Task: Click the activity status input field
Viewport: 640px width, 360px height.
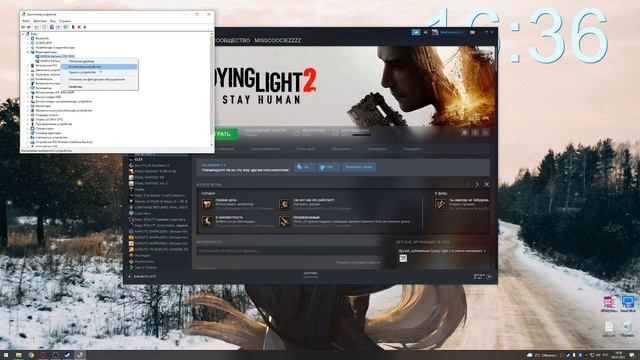Action: 289,251
